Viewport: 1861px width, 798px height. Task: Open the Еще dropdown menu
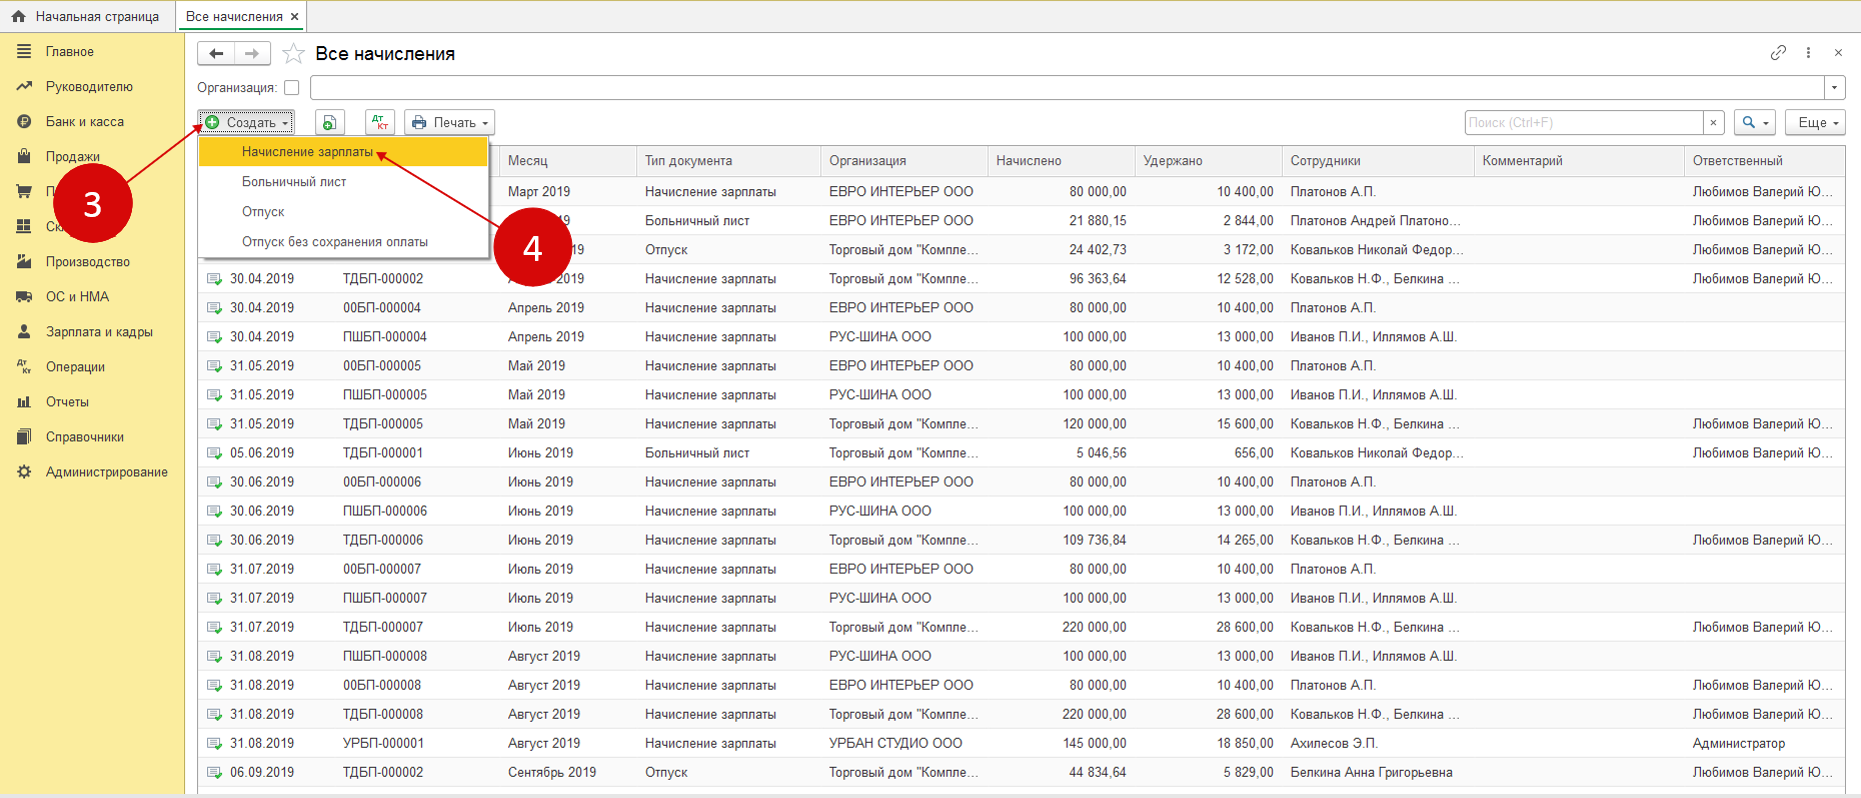[1816, 122]
